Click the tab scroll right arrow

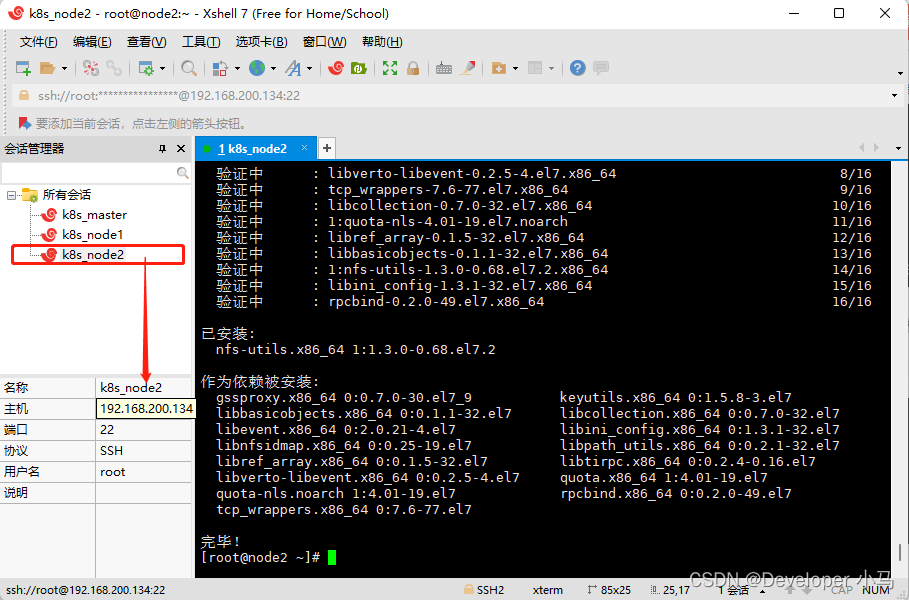click(x=876, y=148)
